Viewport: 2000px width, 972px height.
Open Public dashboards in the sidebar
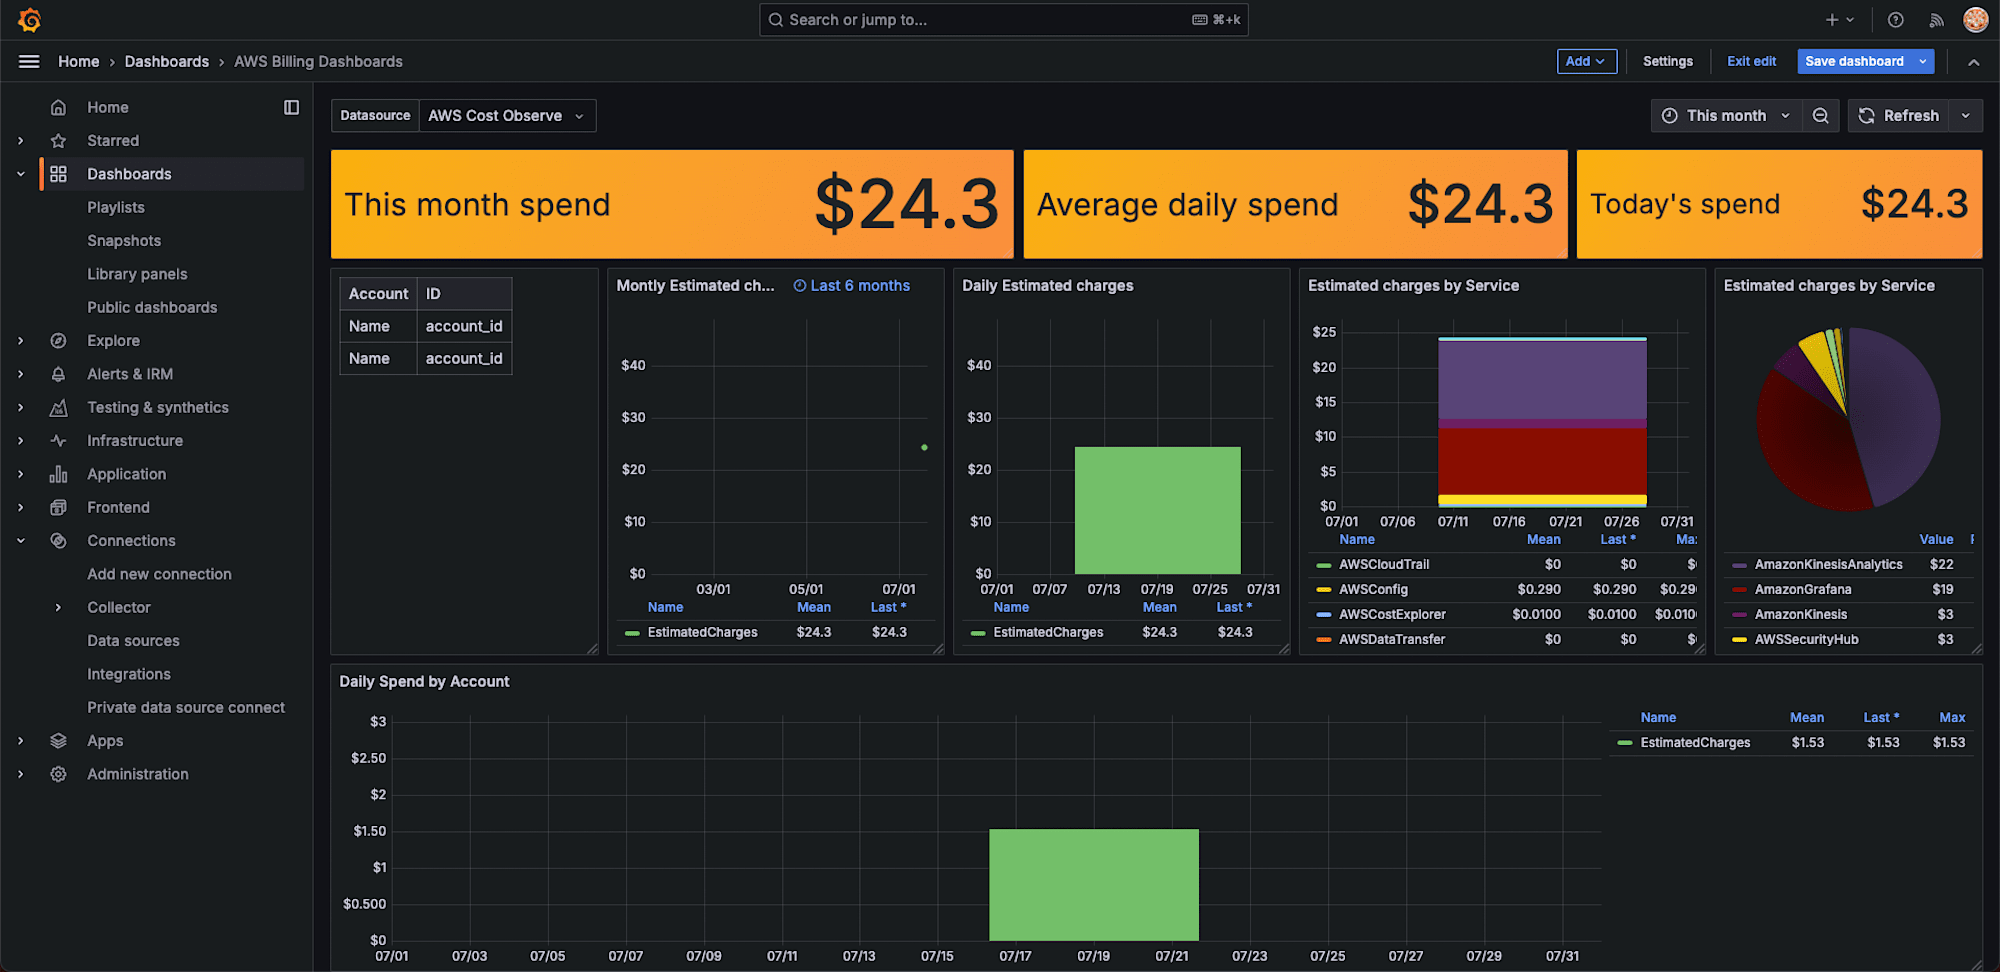152,307
